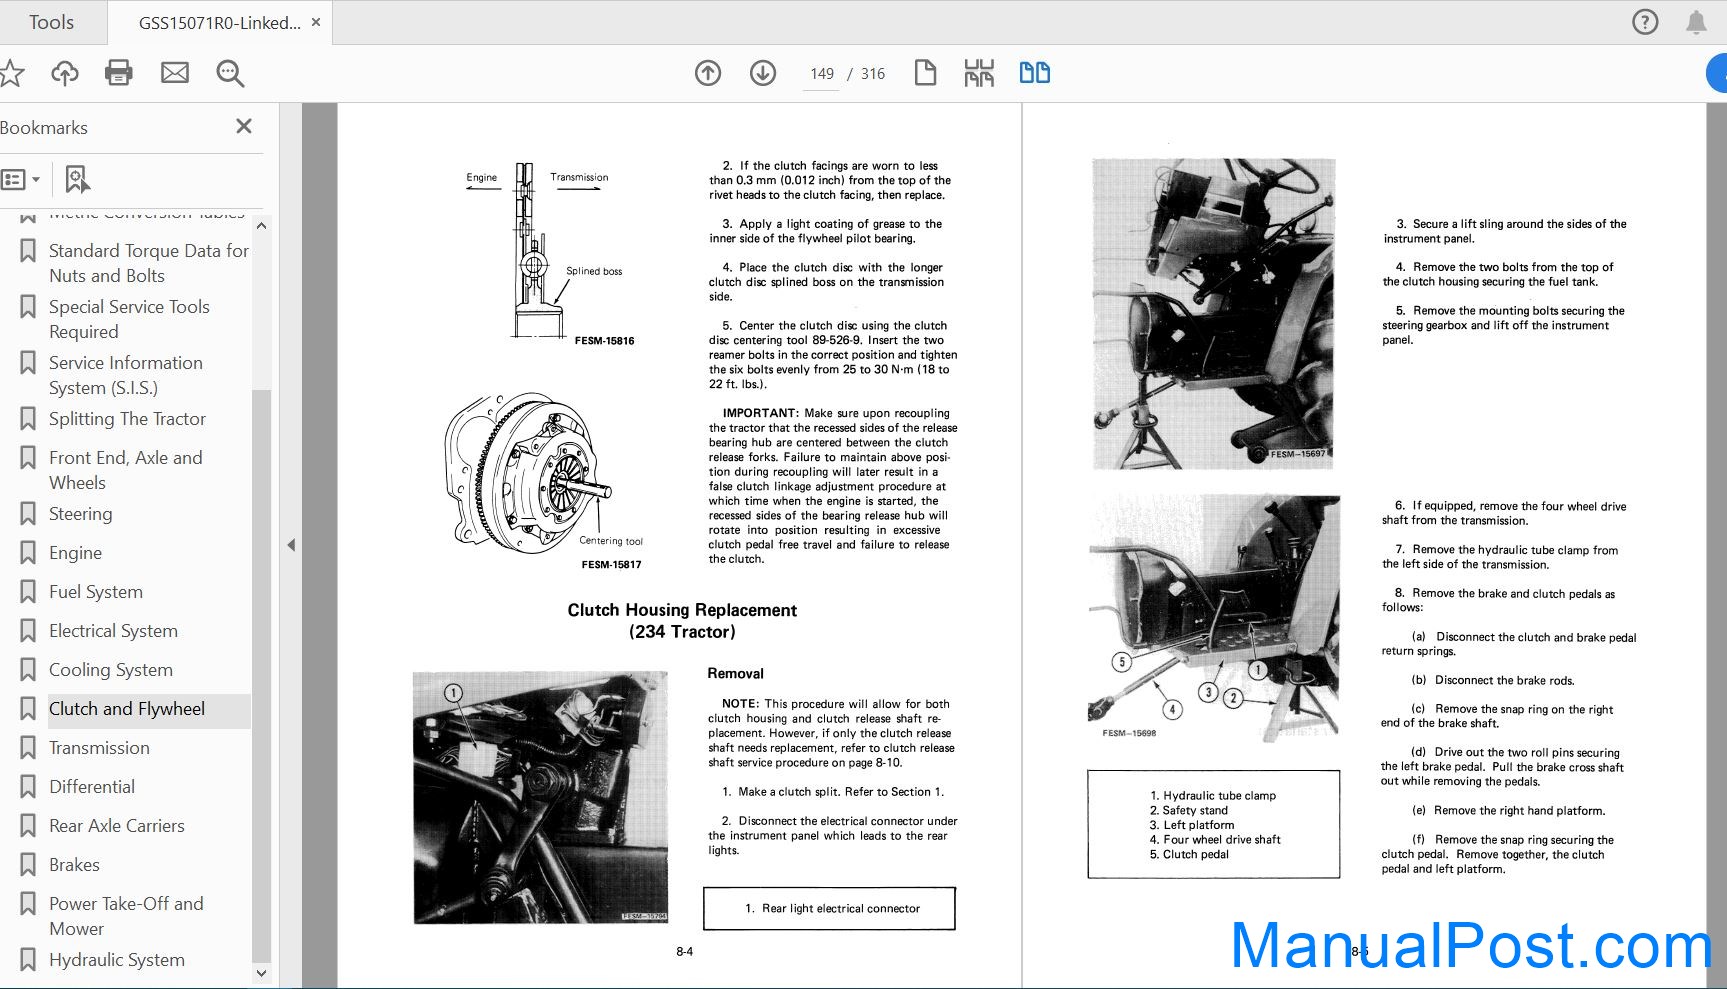The image size is (1727, 989).
Task: Click the Clutch Housing Replacement heading
Action: pyautogui.click(x=682, y=621)
